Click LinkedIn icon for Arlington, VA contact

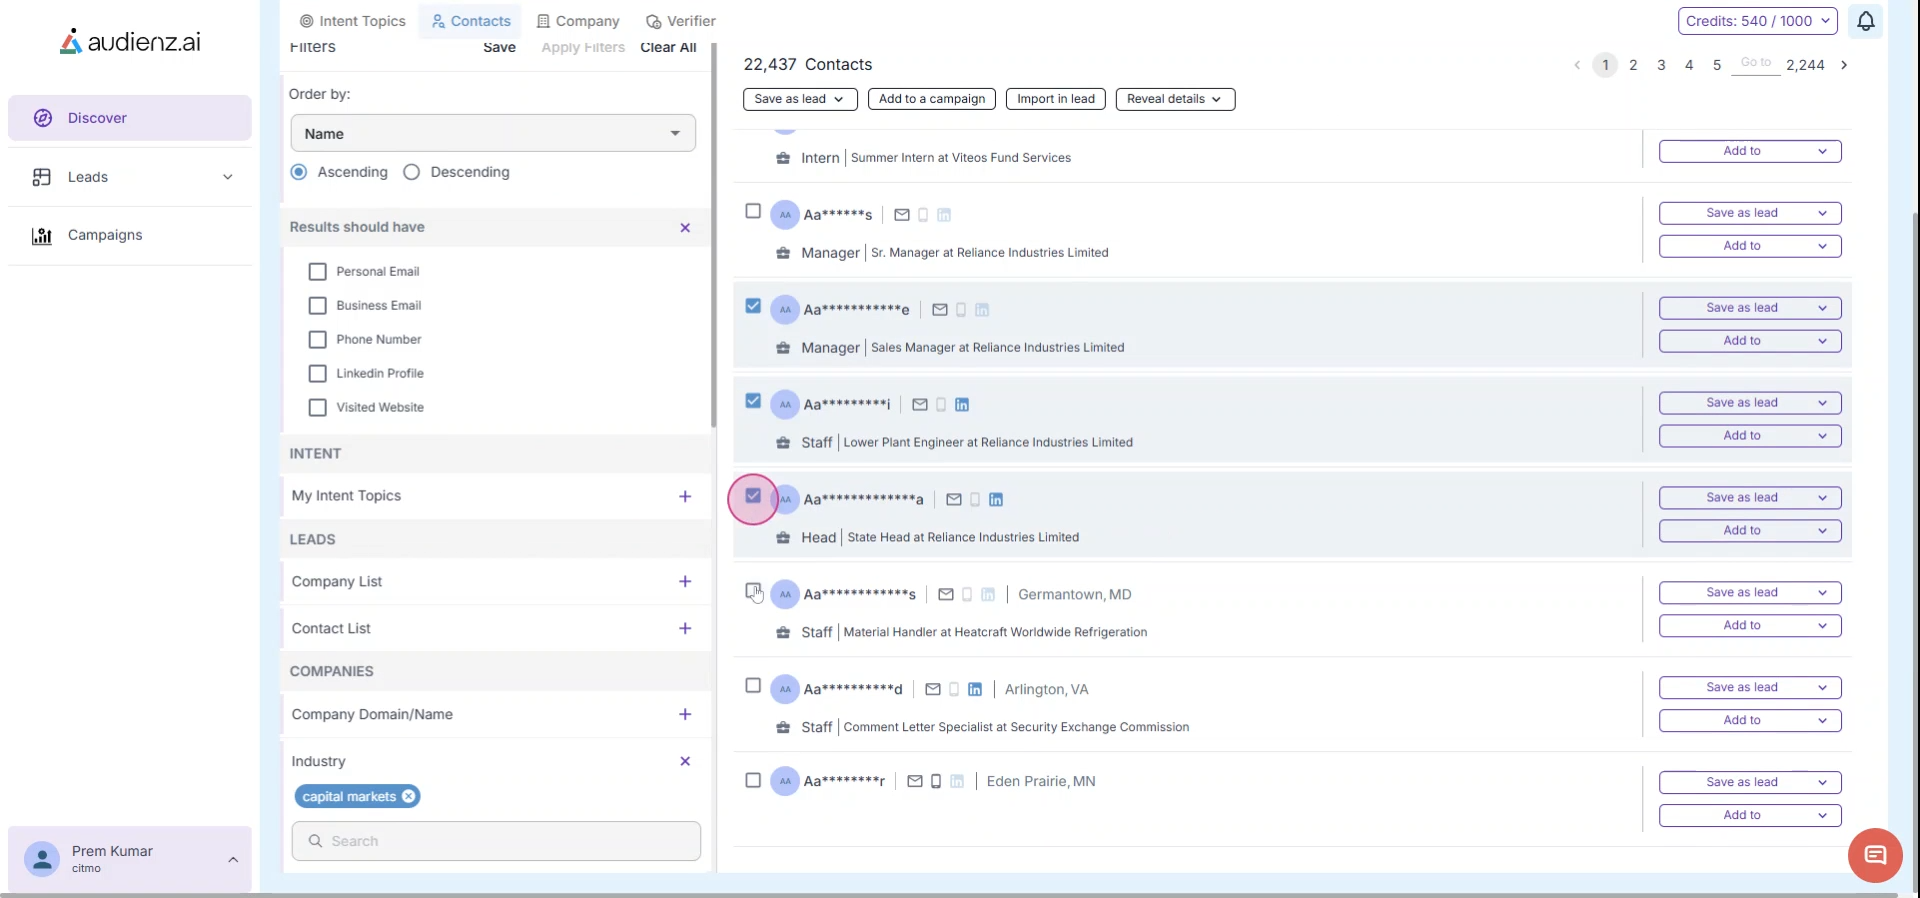[975, 689]
